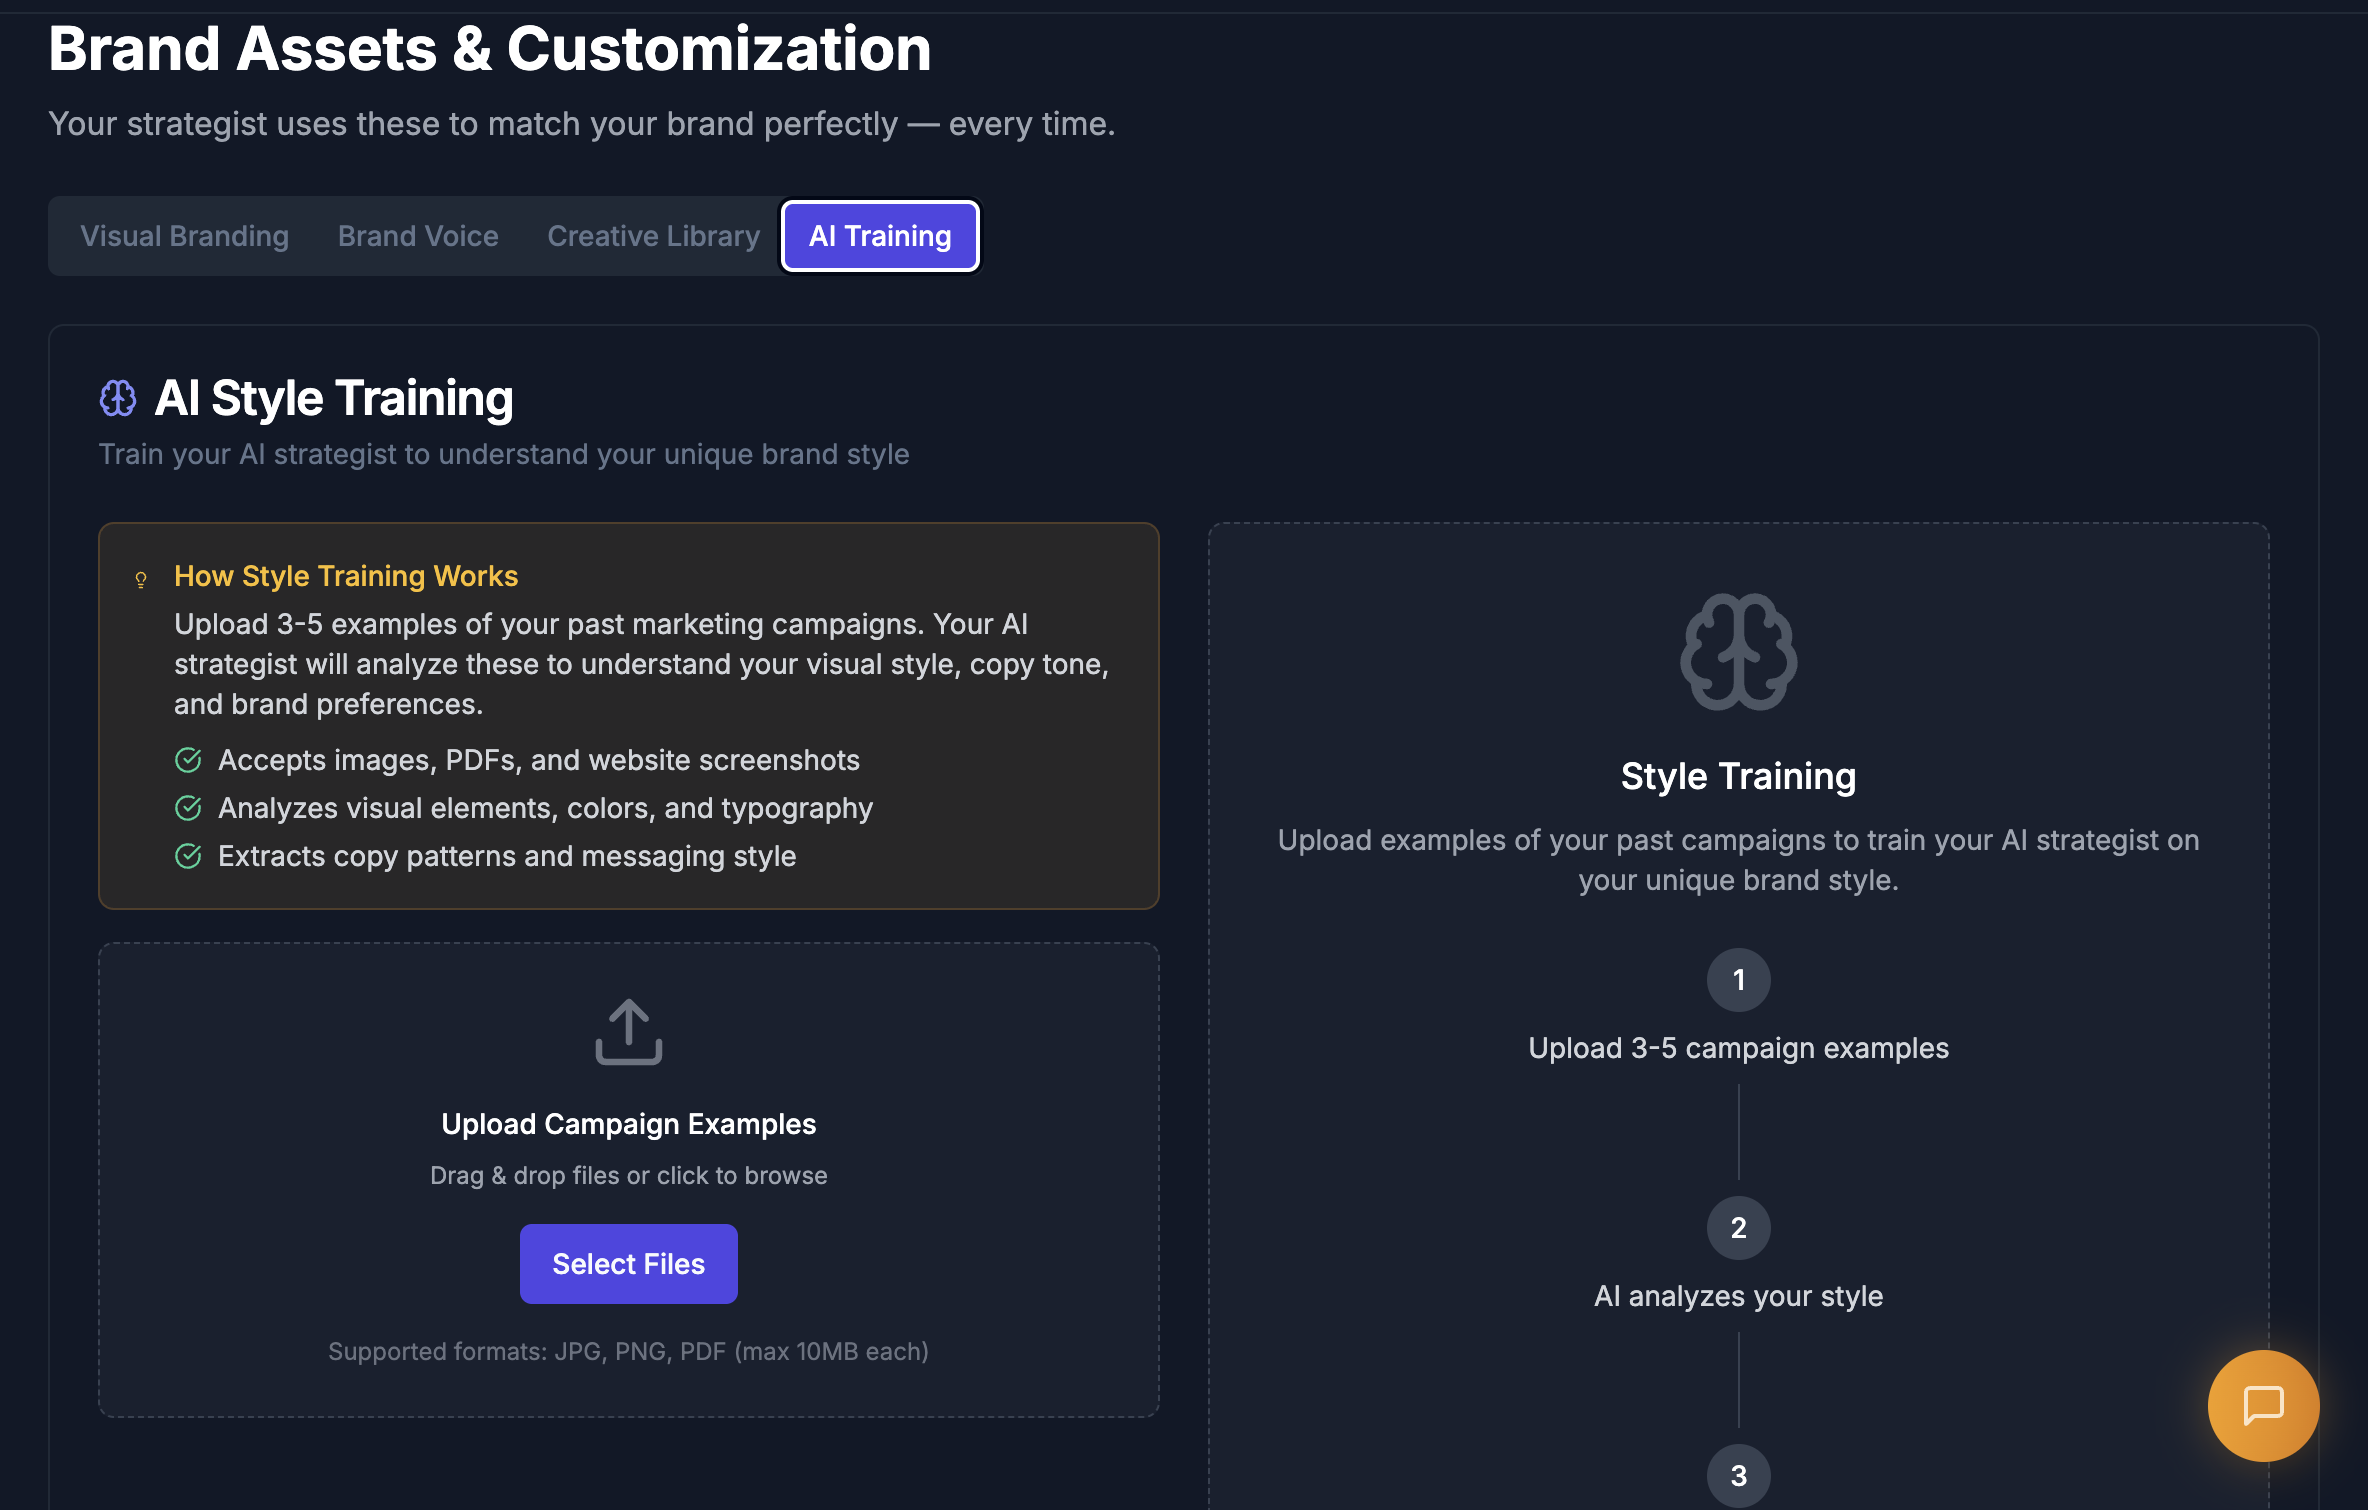Click the How Style Training Works heading
This screenshot has height=1510, width=2368.
pos(346,576)
